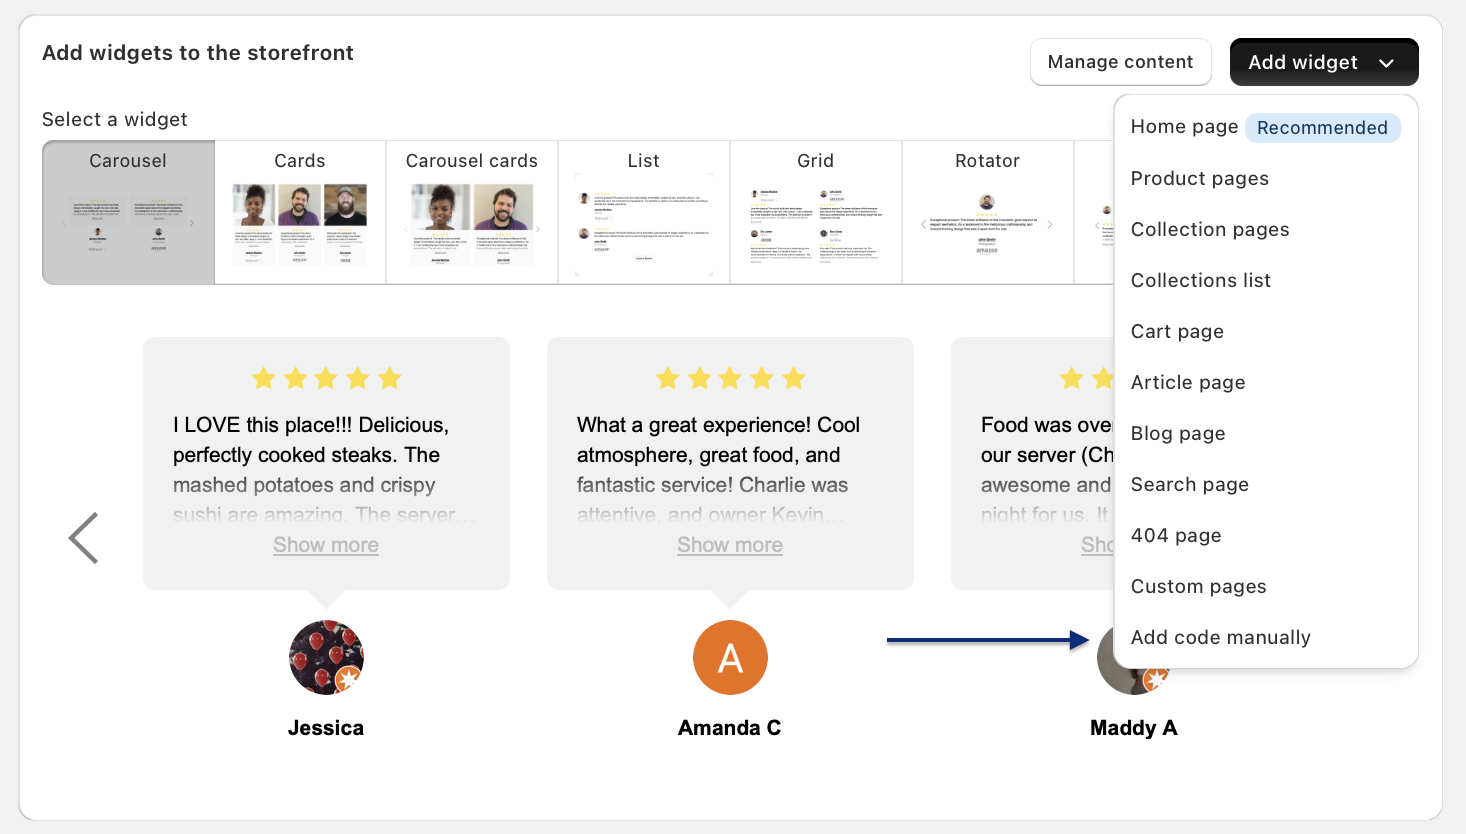The image size is (1466, 834).
Task: Select the Rotator widget option
Action: [988, 212]
